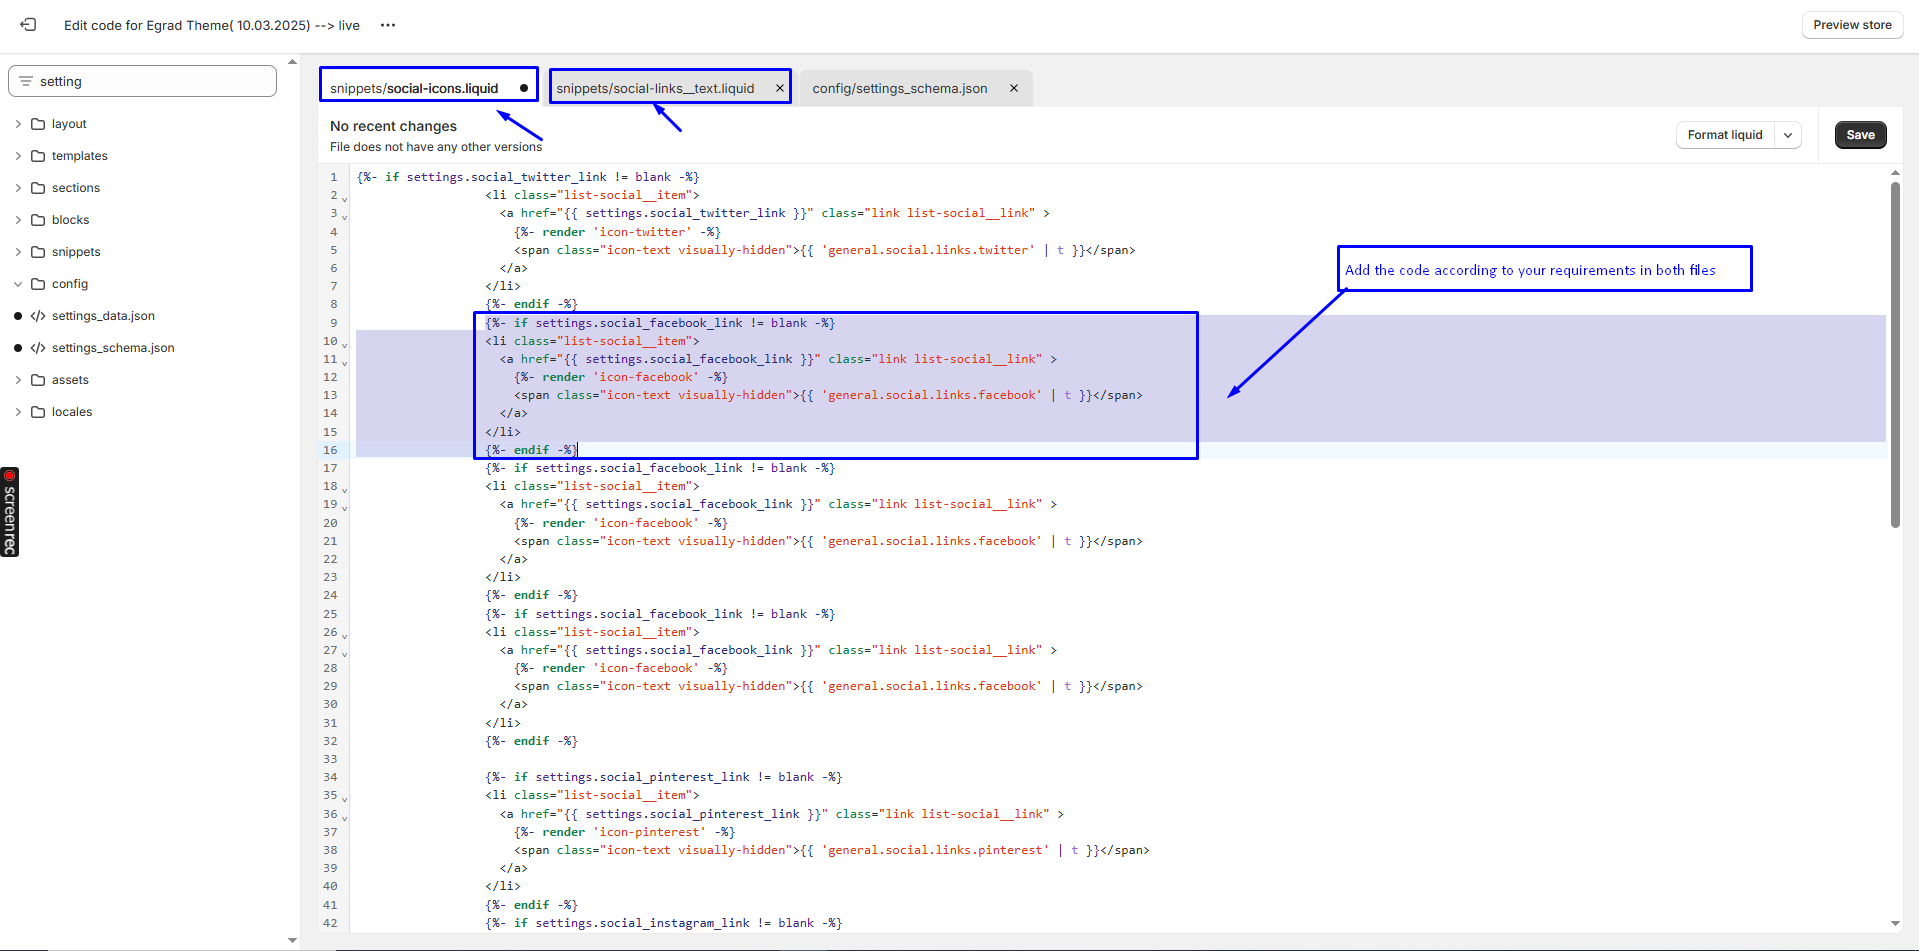The width and height of the screenshot is (1919, 951).
Task: Fold code at line 35 gutter arrow
Action: (x=345, y=798)
